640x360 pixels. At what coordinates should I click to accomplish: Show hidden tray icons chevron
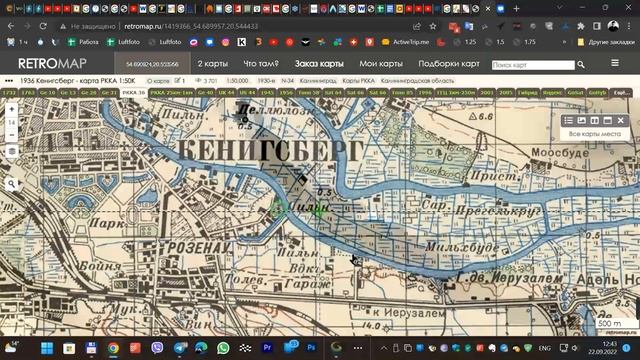383,348
